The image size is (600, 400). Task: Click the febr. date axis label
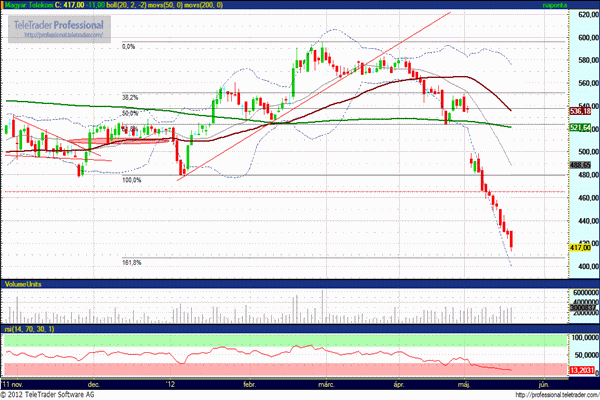click(x=249, y=384)
